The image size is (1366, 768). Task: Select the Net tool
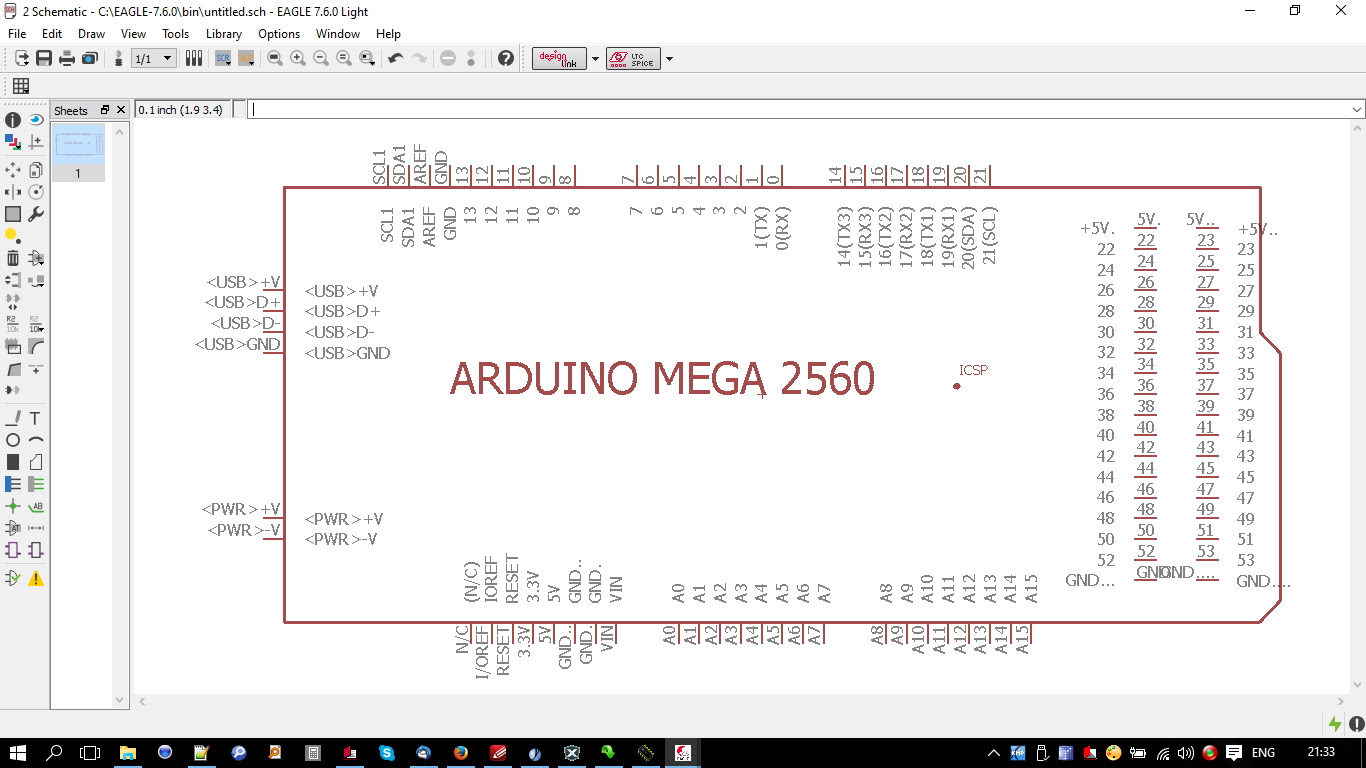click(36, 484)
